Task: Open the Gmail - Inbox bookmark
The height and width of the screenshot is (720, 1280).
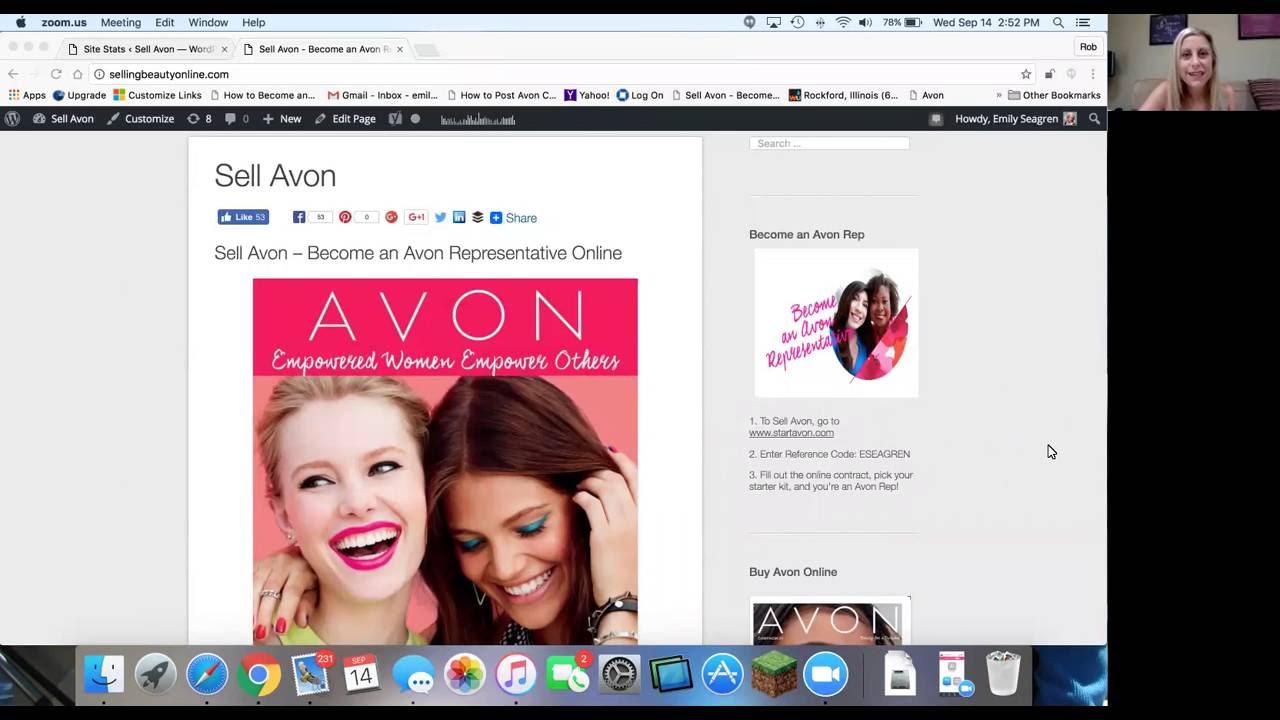Action: pyautogui.click(x=383, y=95)
